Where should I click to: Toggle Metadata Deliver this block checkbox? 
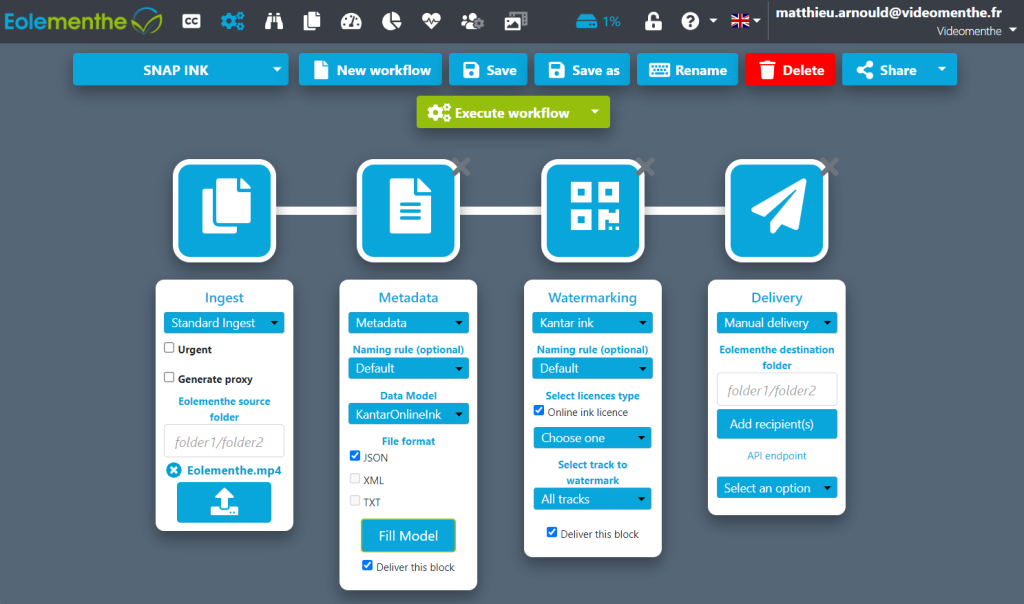coord(367,565)
